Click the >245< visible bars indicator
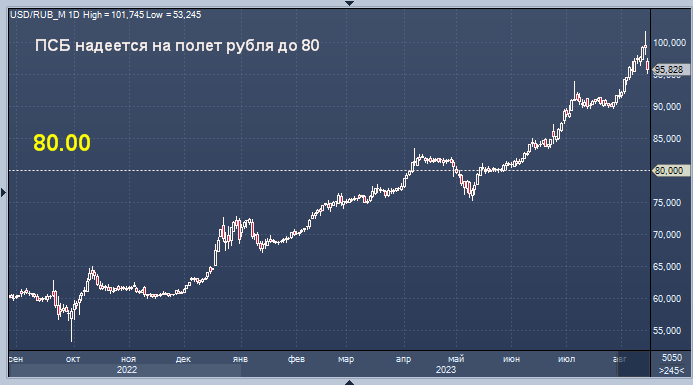This screenshot has height=385, width=693. pos(672,370)
